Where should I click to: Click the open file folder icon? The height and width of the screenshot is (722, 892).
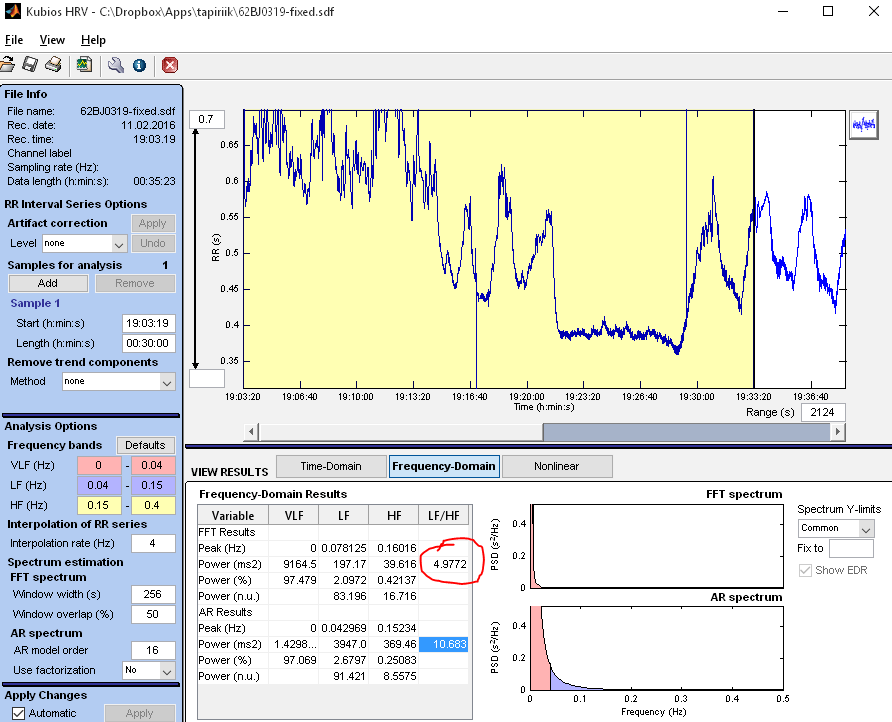click(8, 65)
